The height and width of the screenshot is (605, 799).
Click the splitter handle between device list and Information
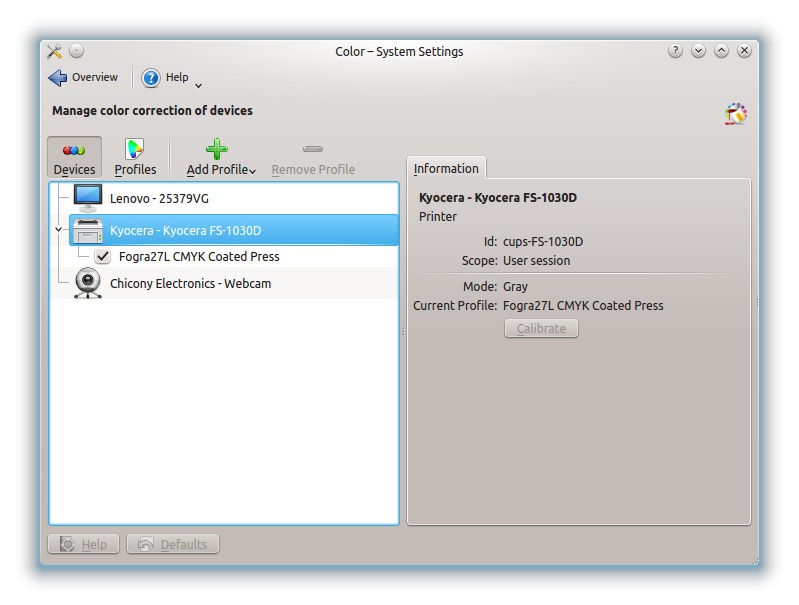pyautogui.click(x=404, y=332)
